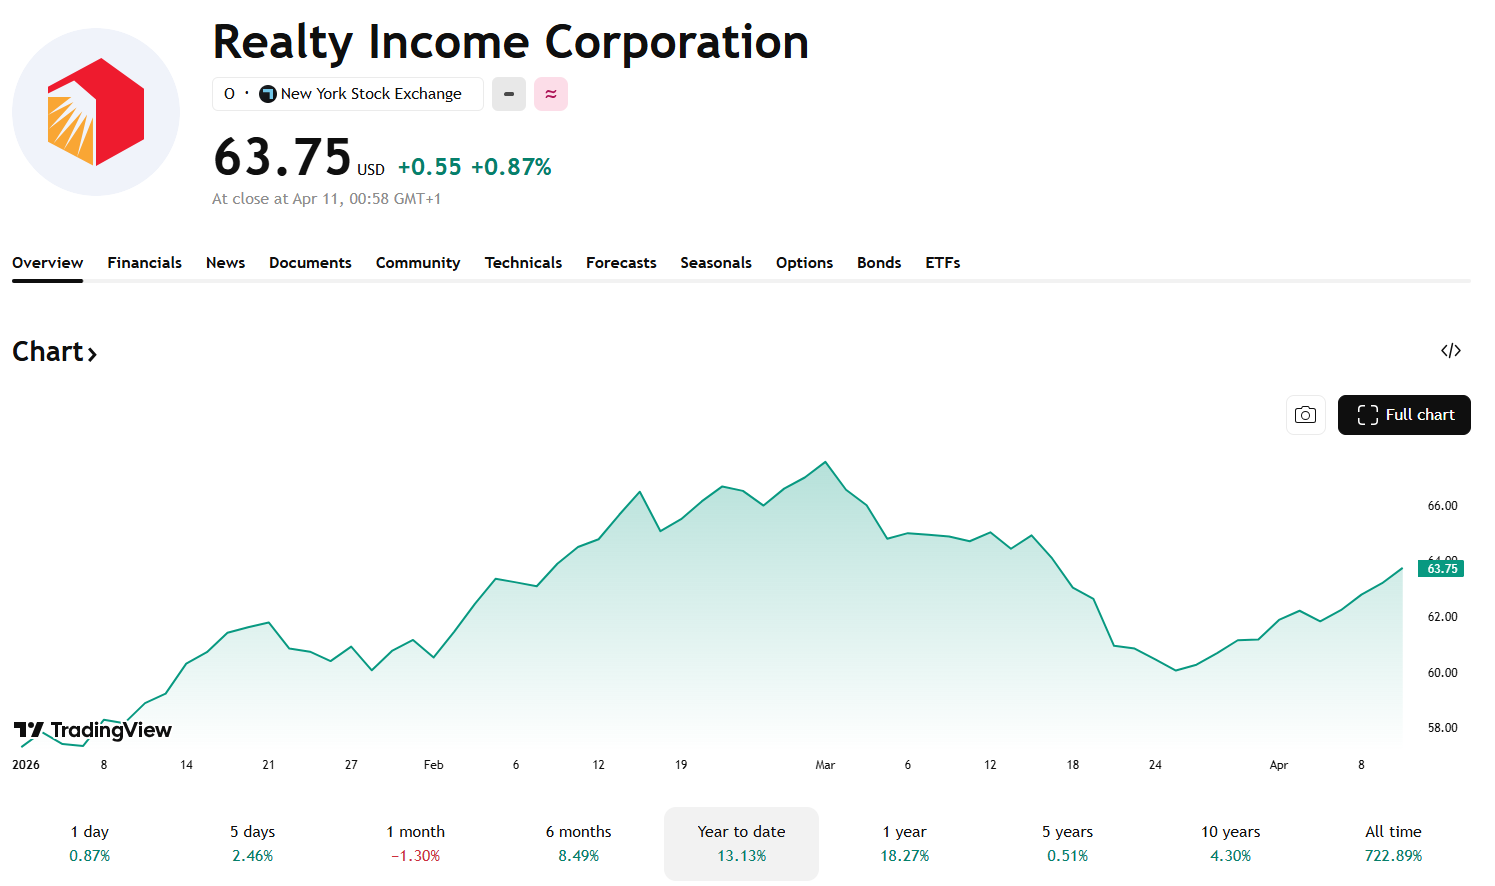This screenshot has width=1495, height=886.
Task: Open the TradingView logo on the chart
Action: tap(93, 730)
